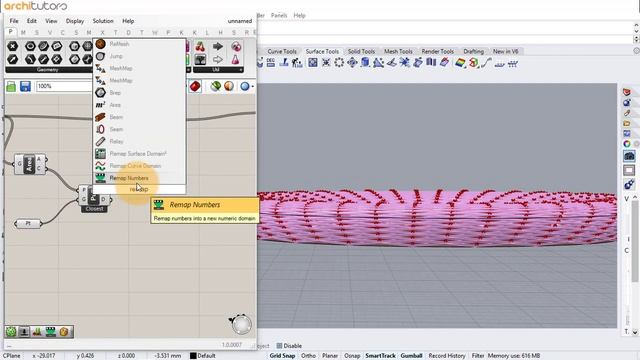The image size is (640, 360).
Task: Click the Closest point component on canvas
Action: 94,199
